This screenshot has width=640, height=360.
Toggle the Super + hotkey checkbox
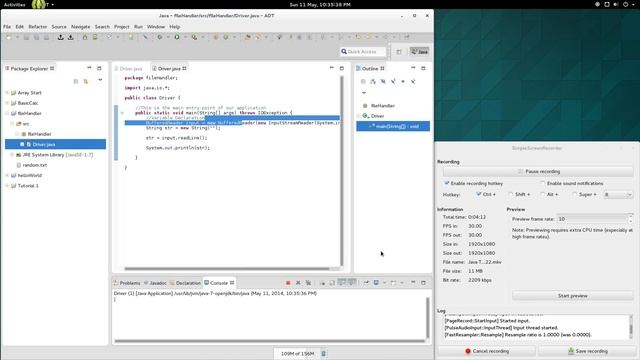pyautogui.click(x=575, y=194)
